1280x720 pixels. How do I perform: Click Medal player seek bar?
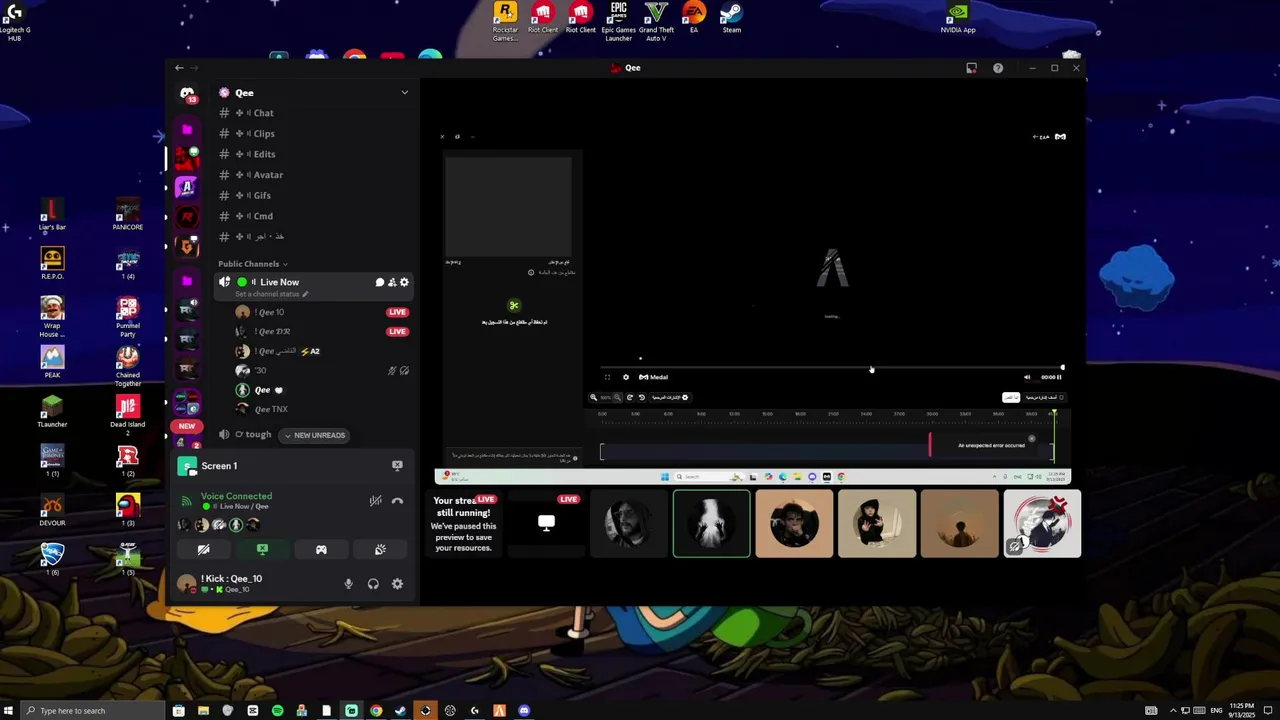coord(832,368)
